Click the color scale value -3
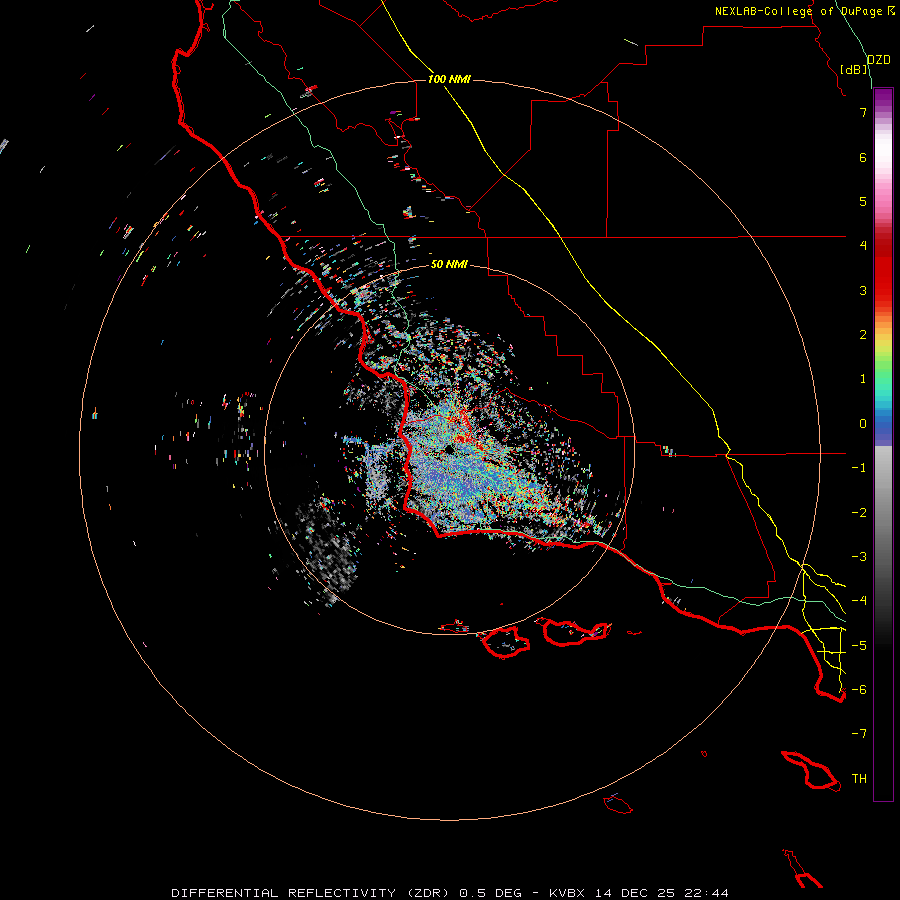Screen dimensions: 900x900 [x=859, y=556]
